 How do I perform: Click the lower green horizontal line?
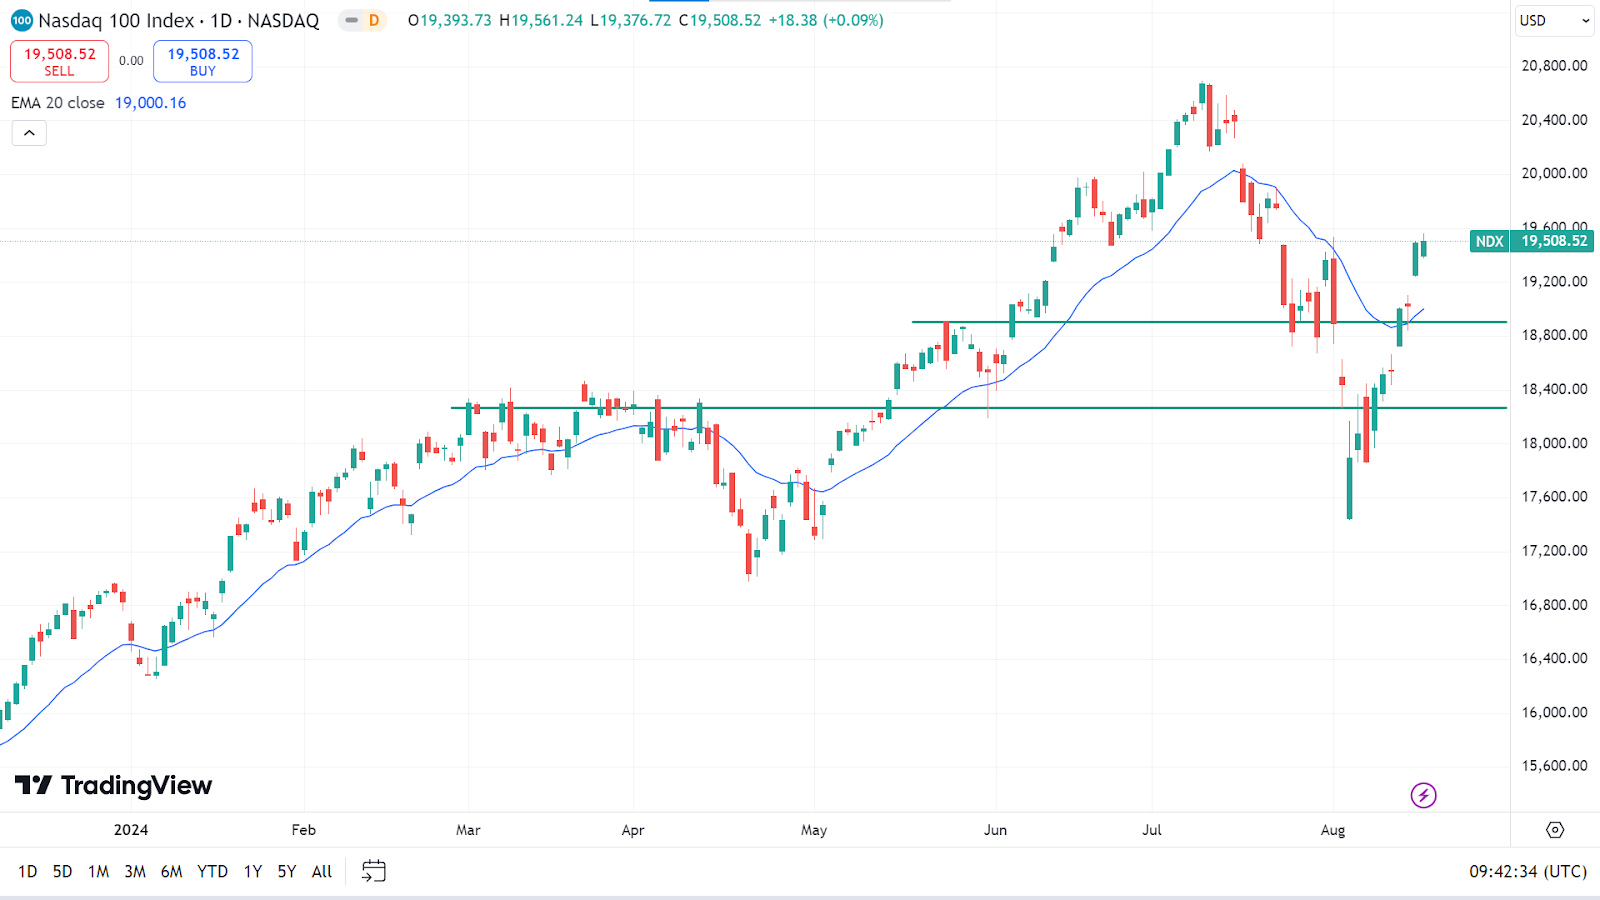[x=978, y=408]
